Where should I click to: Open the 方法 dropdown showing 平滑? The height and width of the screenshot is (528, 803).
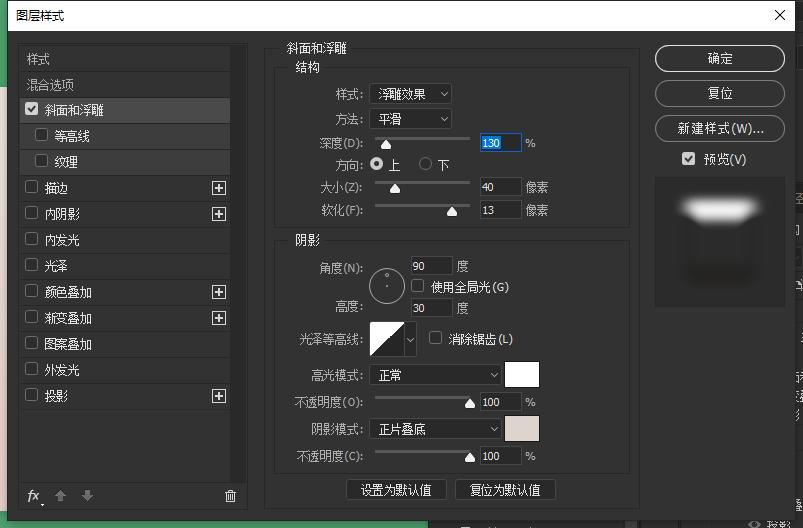point(410,119)
